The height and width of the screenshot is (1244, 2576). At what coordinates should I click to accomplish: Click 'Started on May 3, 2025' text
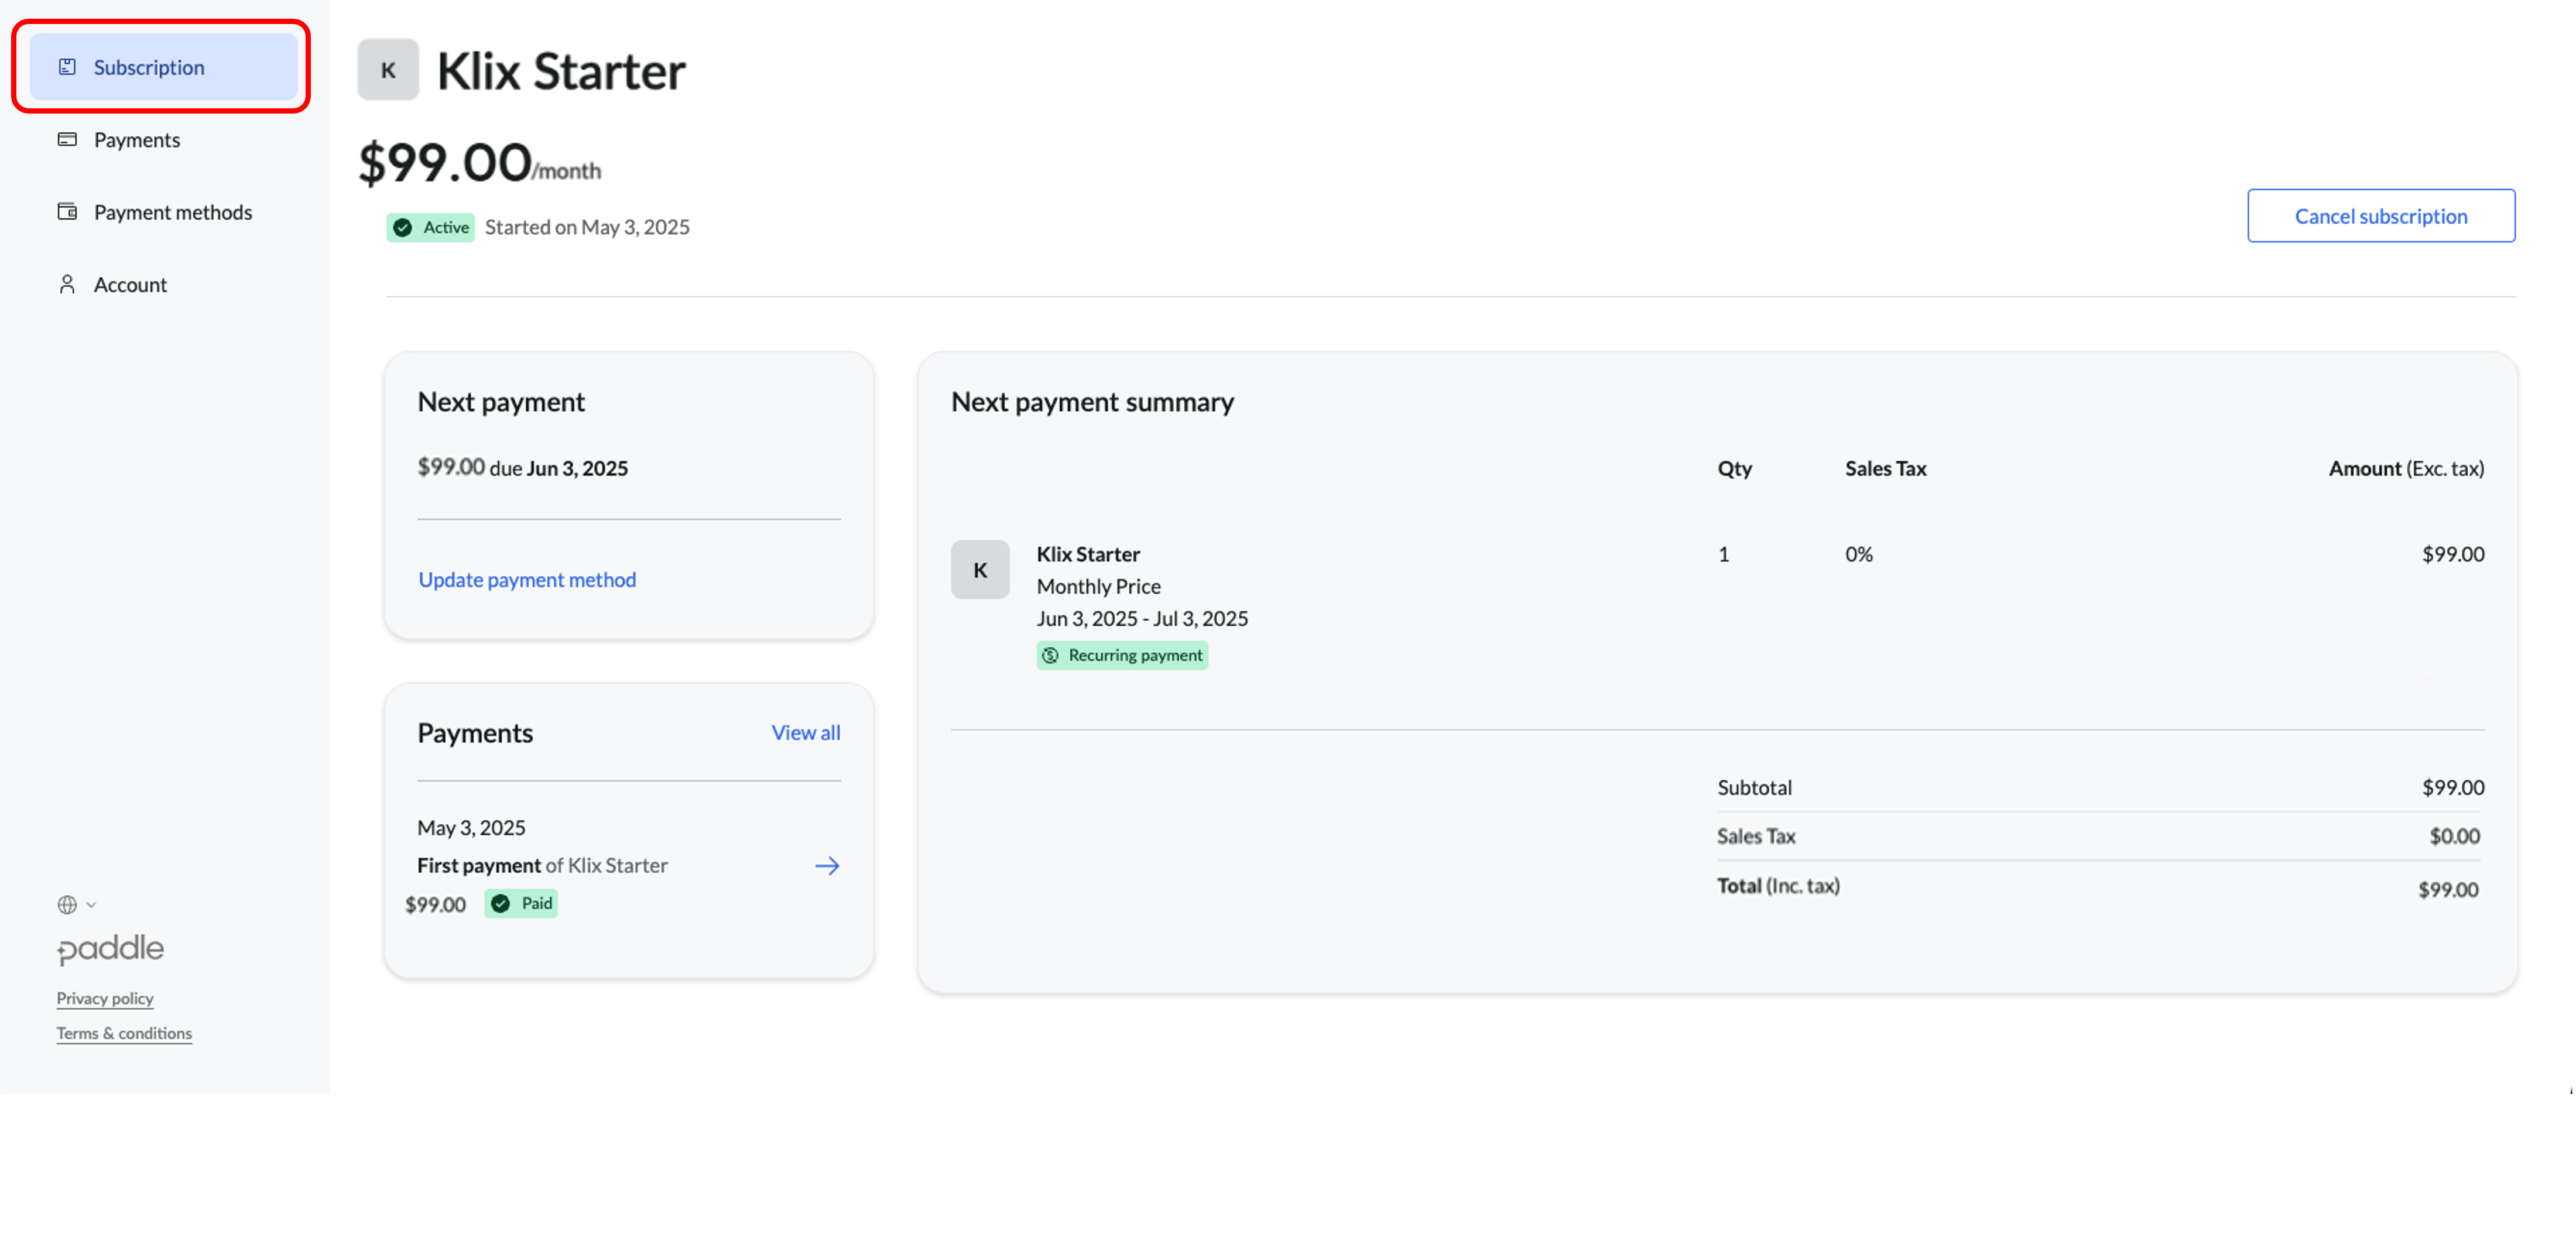coord(587,227)
